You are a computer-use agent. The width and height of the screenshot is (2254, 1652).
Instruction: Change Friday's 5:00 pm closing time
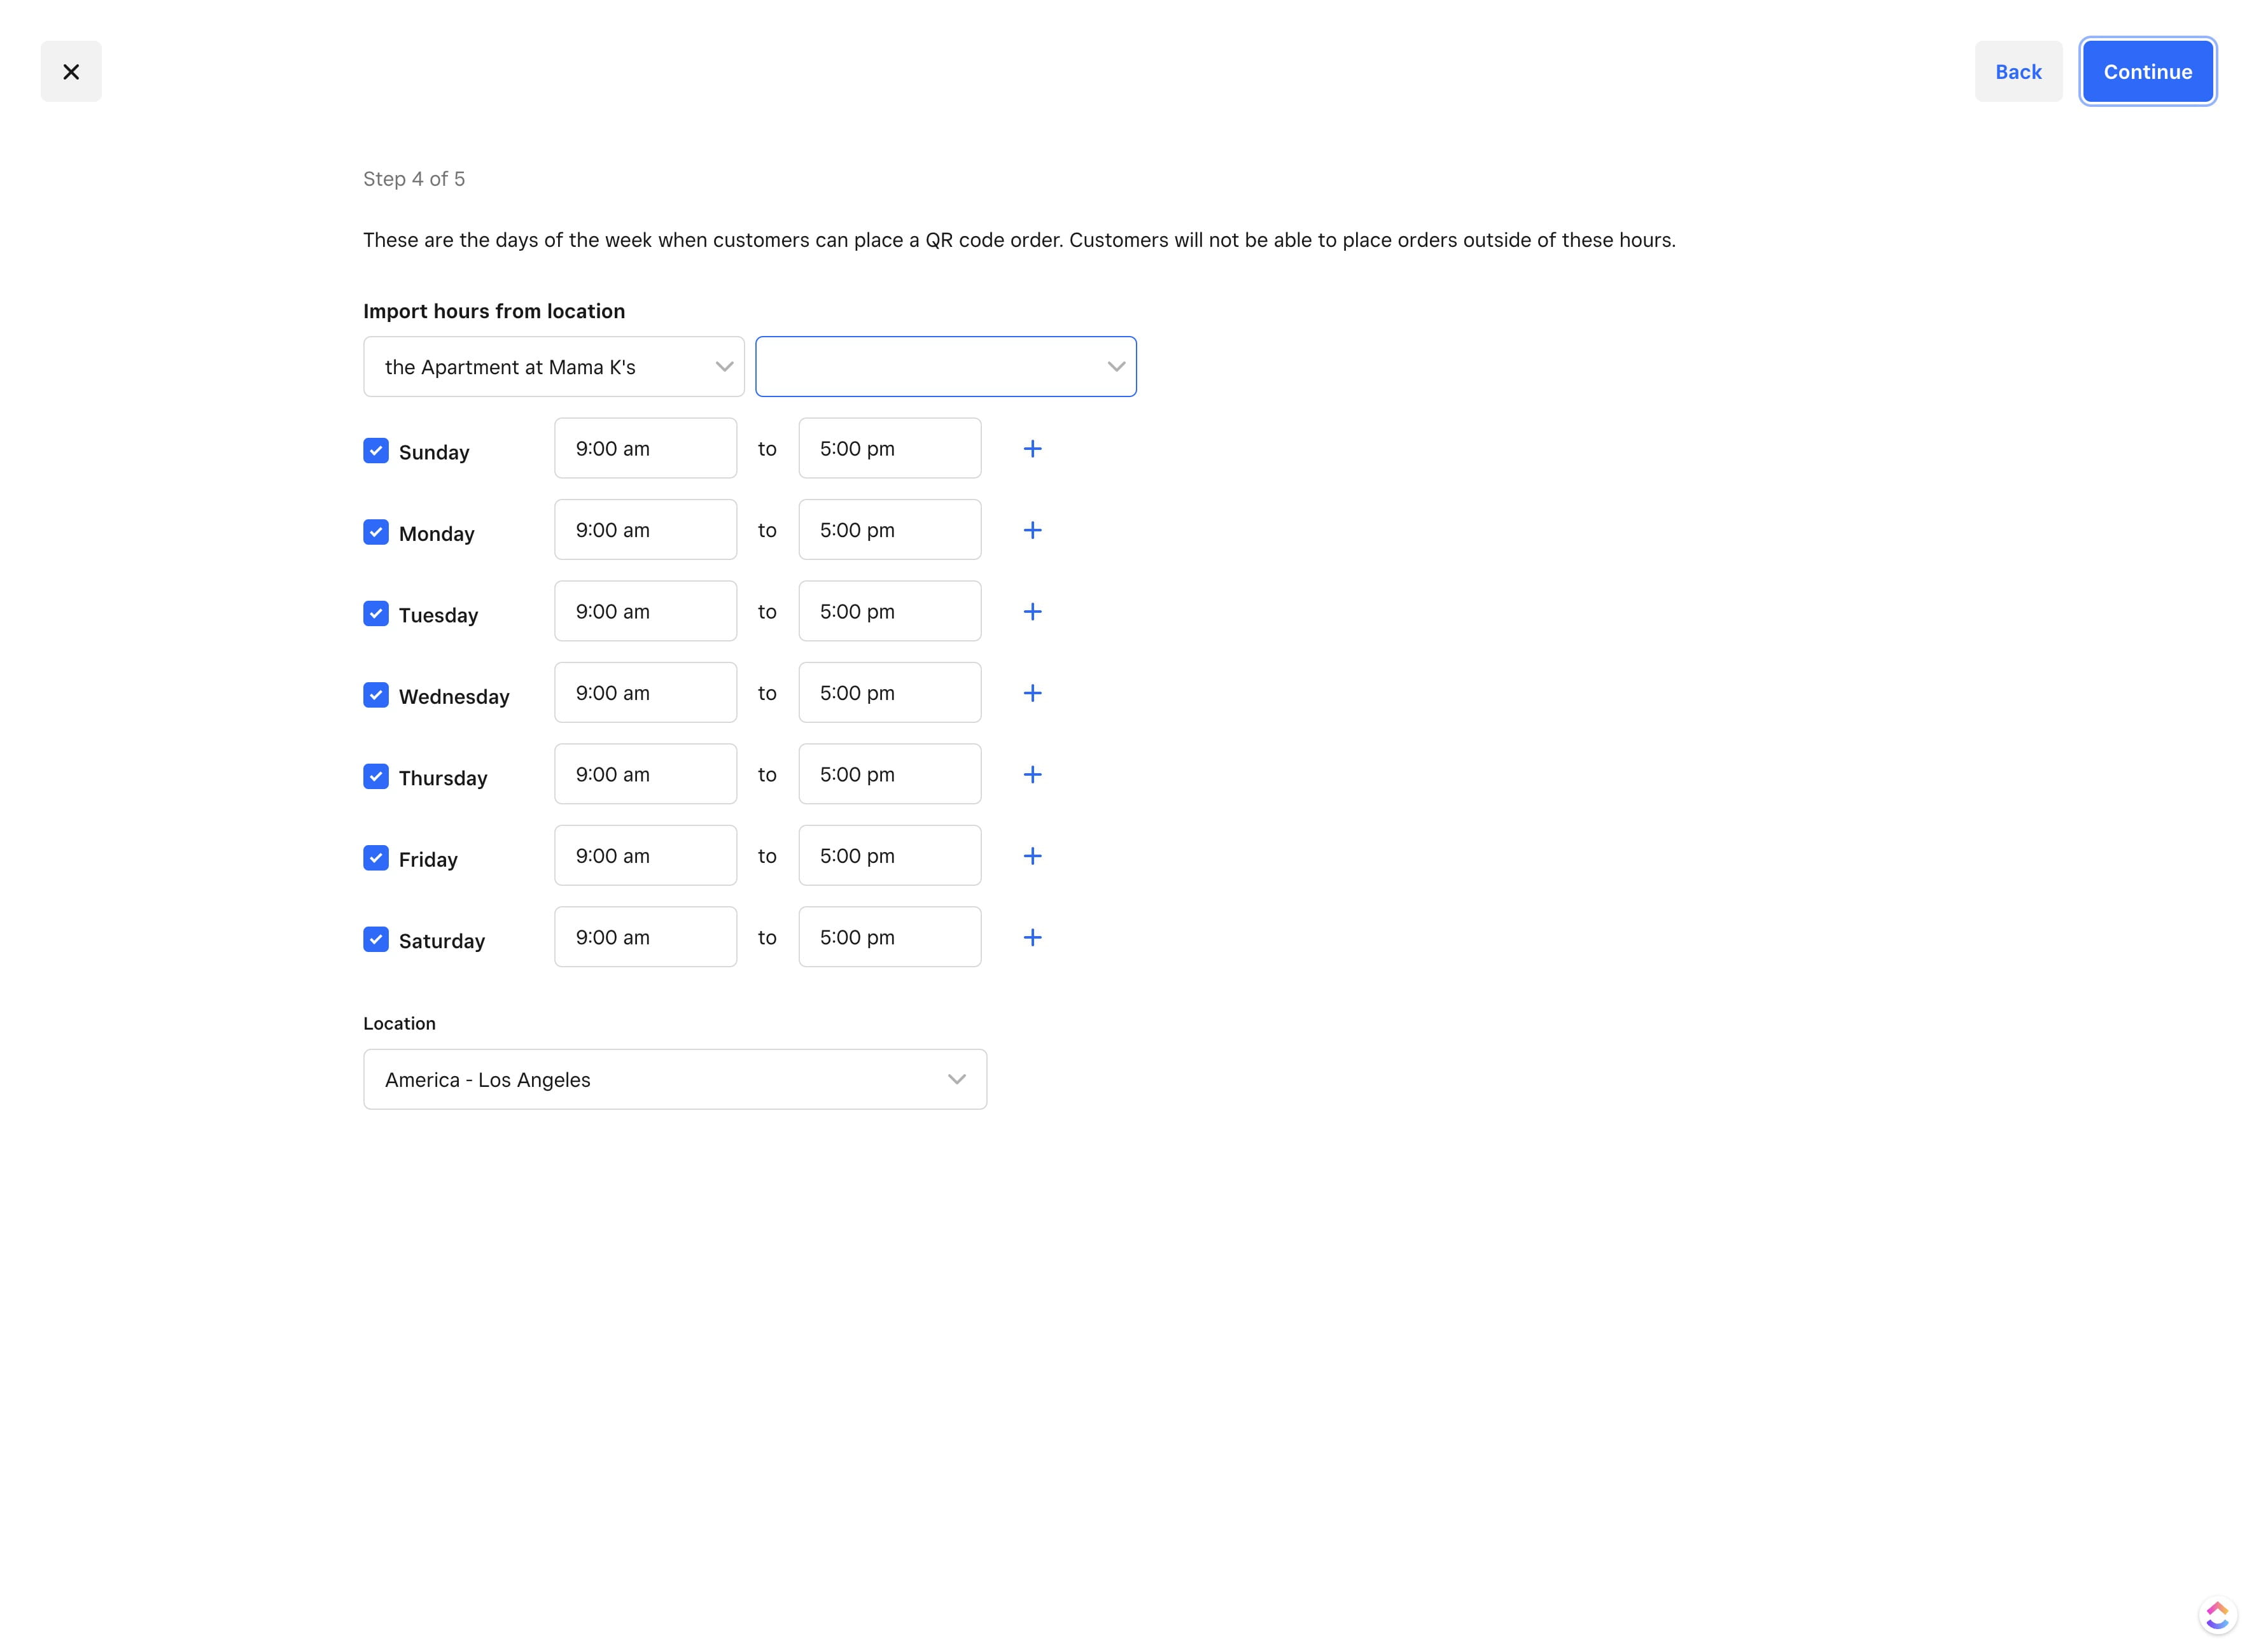pos(889,855)
